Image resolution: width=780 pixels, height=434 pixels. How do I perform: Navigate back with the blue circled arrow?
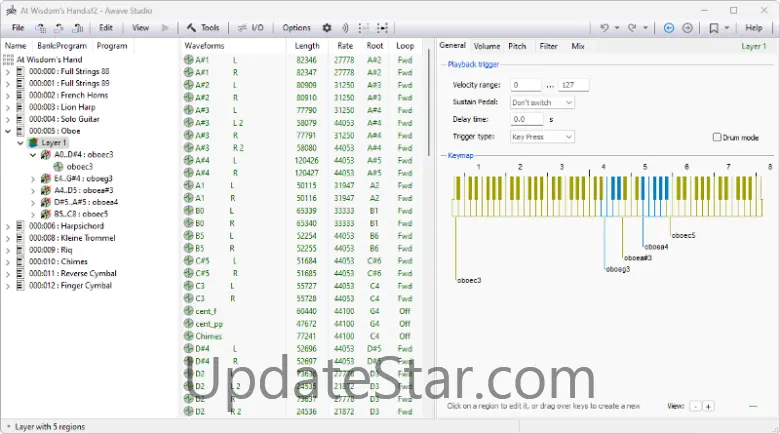click(669, 28)
